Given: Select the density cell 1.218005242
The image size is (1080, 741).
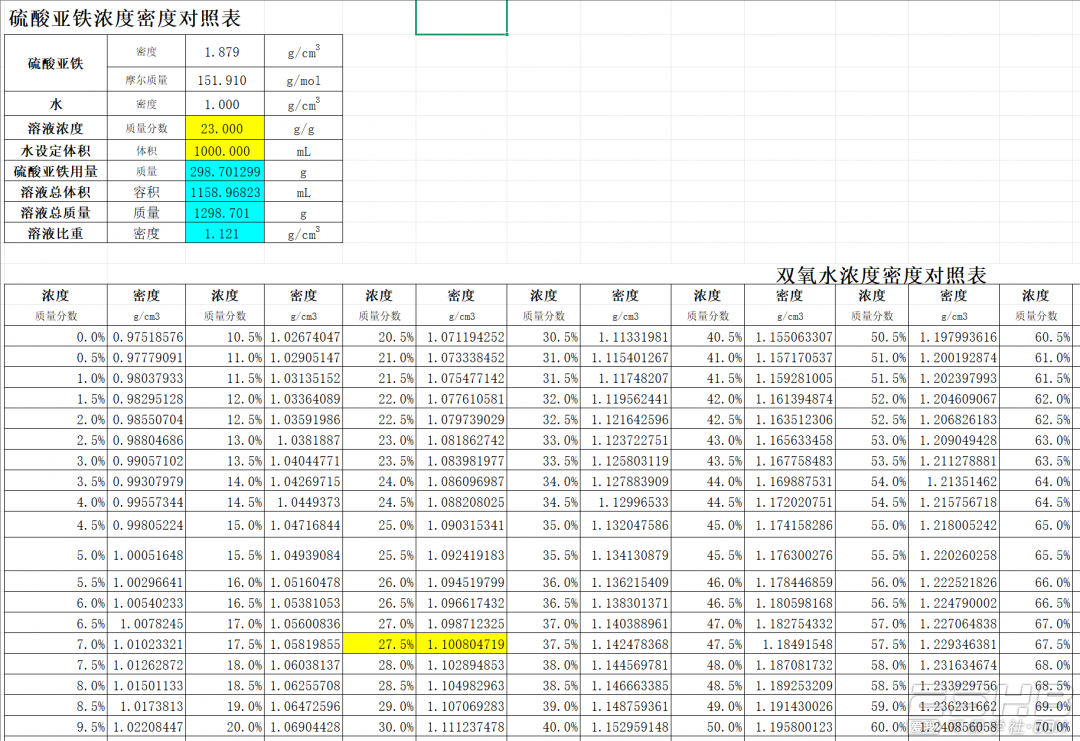Looking at the screenshot, I should click(954, 525).
